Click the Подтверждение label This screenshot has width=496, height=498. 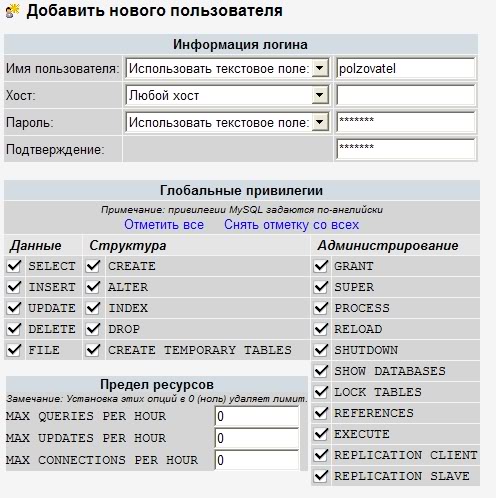[55, 149]
